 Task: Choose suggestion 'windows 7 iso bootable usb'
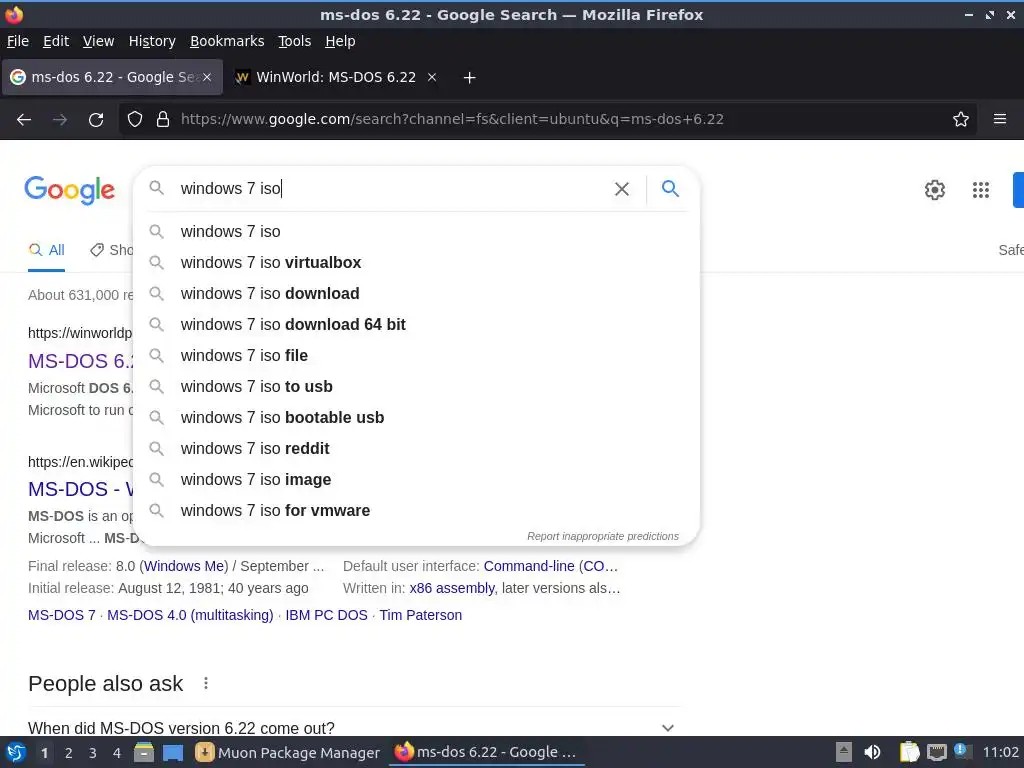[417, 417]
